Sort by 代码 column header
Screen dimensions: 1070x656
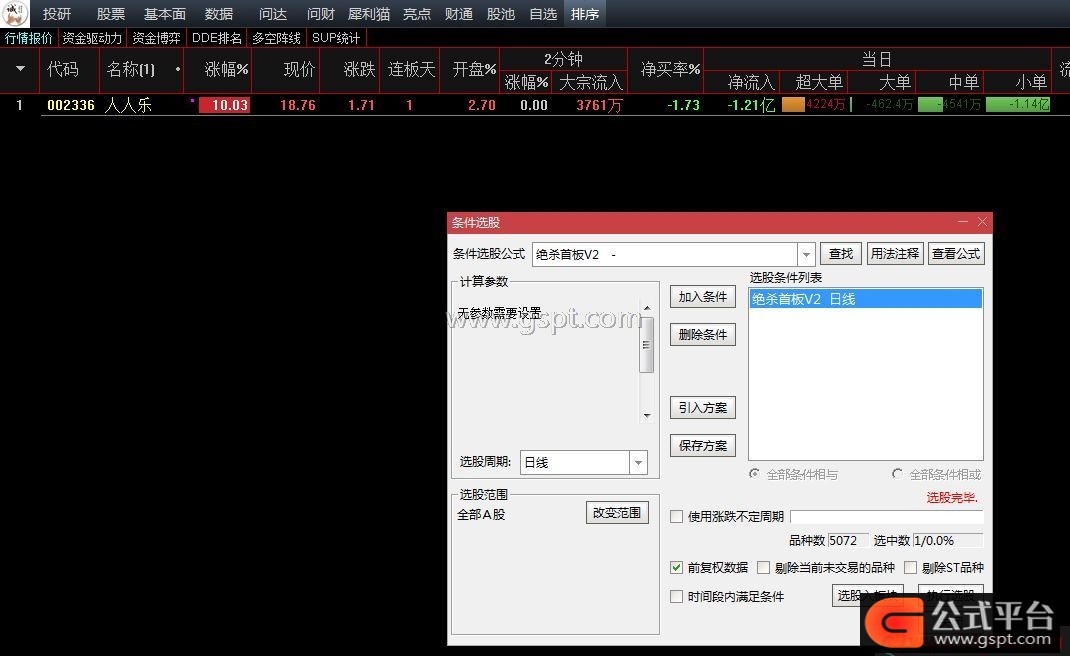63,69
